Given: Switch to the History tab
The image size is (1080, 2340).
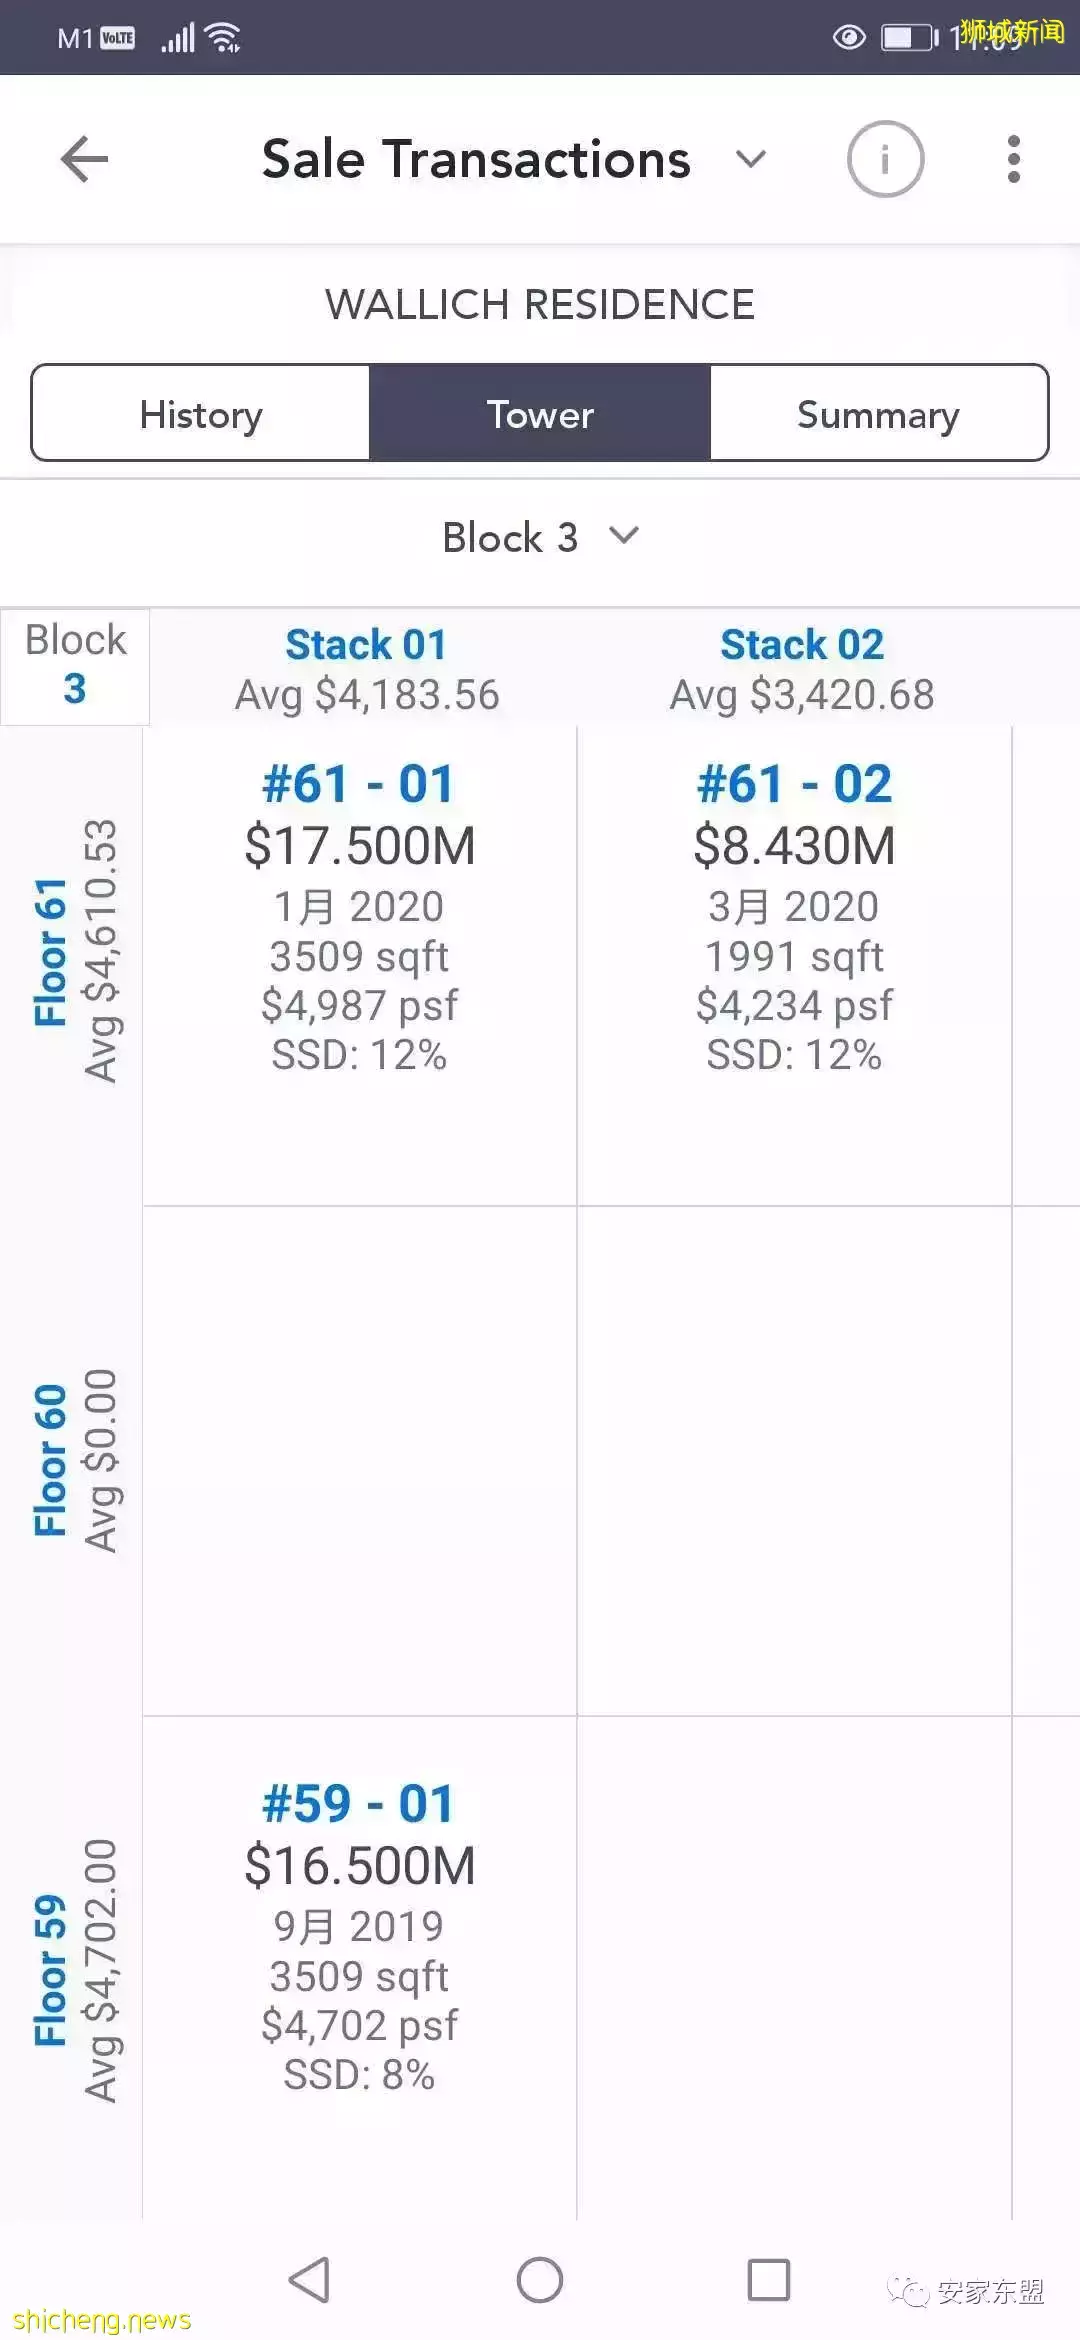Looking at the screenshot, I should (x=201, y=413).
